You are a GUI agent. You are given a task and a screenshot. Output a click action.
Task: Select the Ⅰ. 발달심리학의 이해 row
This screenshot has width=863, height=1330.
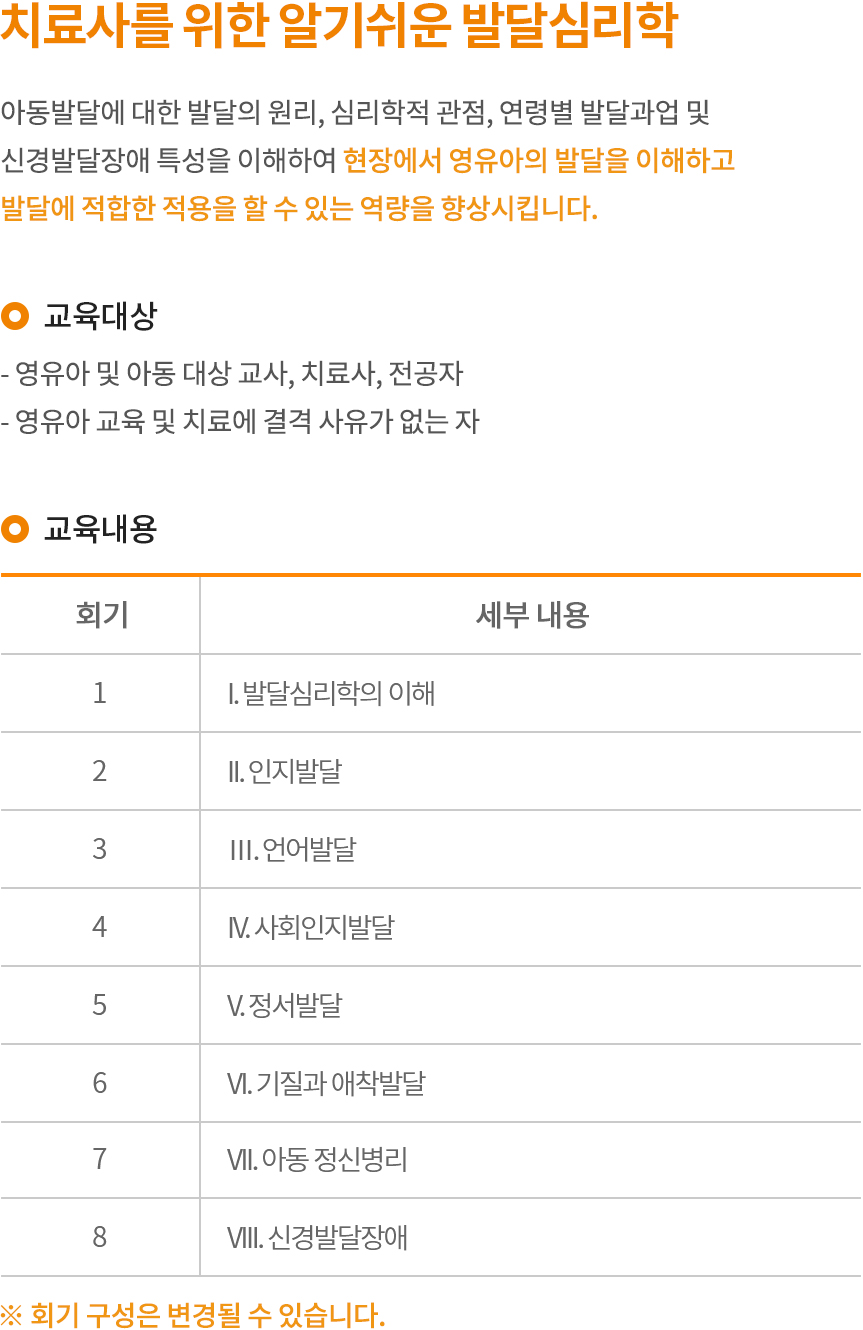pyautogui.click(x=332, y=693)
